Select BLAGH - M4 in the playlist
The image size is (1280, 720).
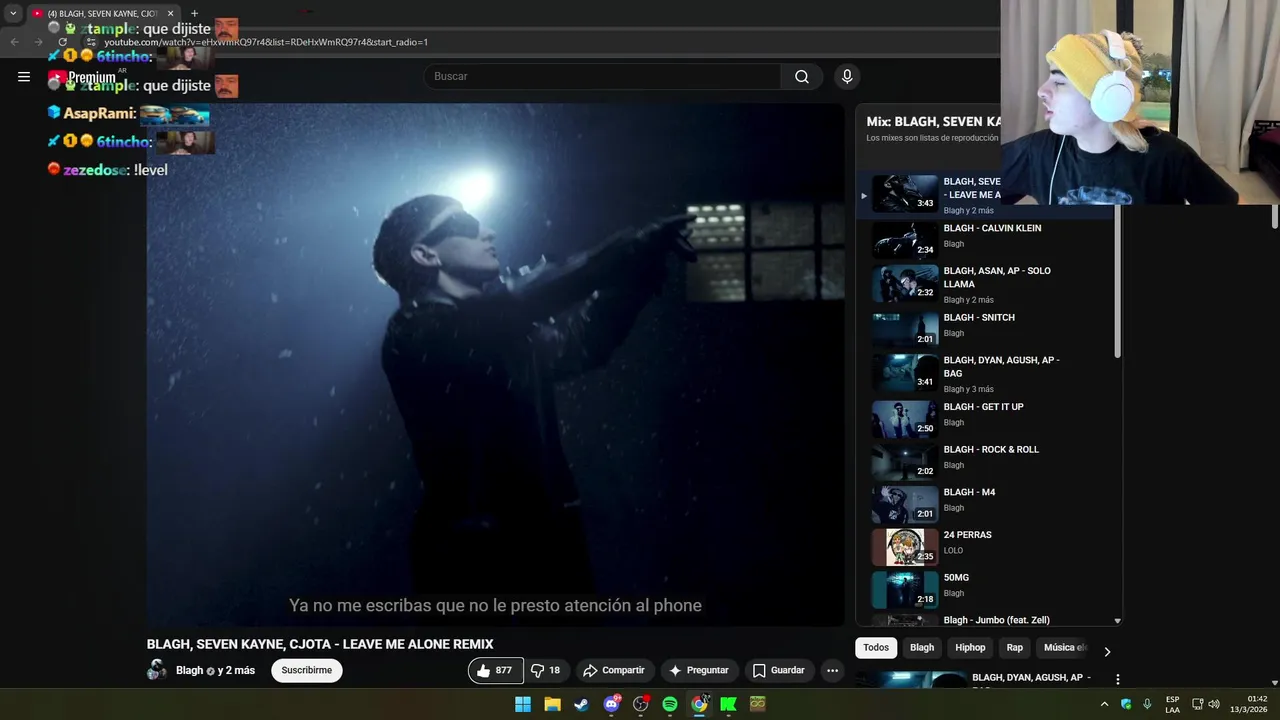coord(969,492)
